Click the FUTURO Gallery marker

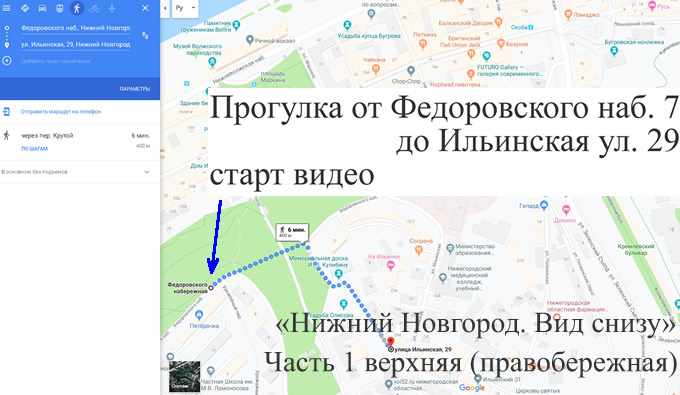tap(487, 55)
